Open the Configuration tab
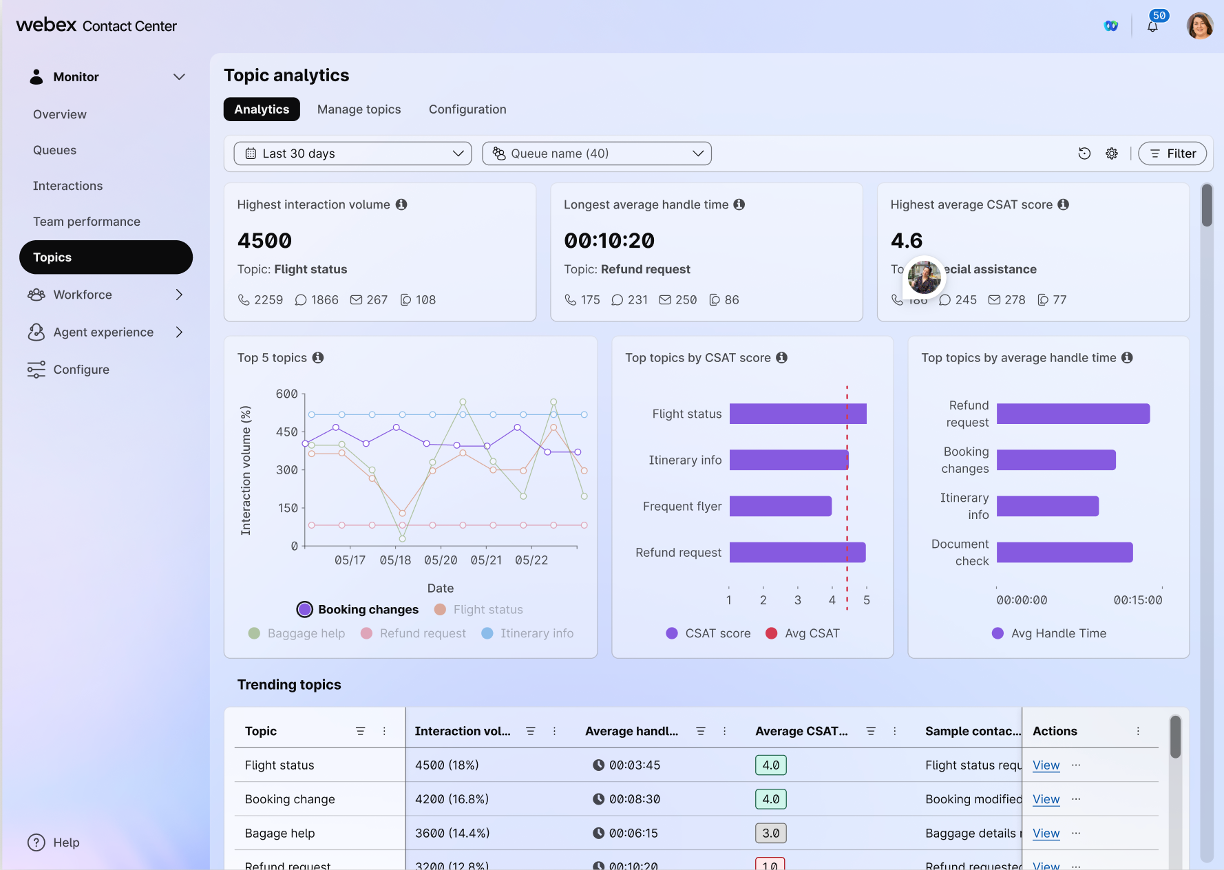The width and height of the screenshot is (1224, 870). point(467,110)
